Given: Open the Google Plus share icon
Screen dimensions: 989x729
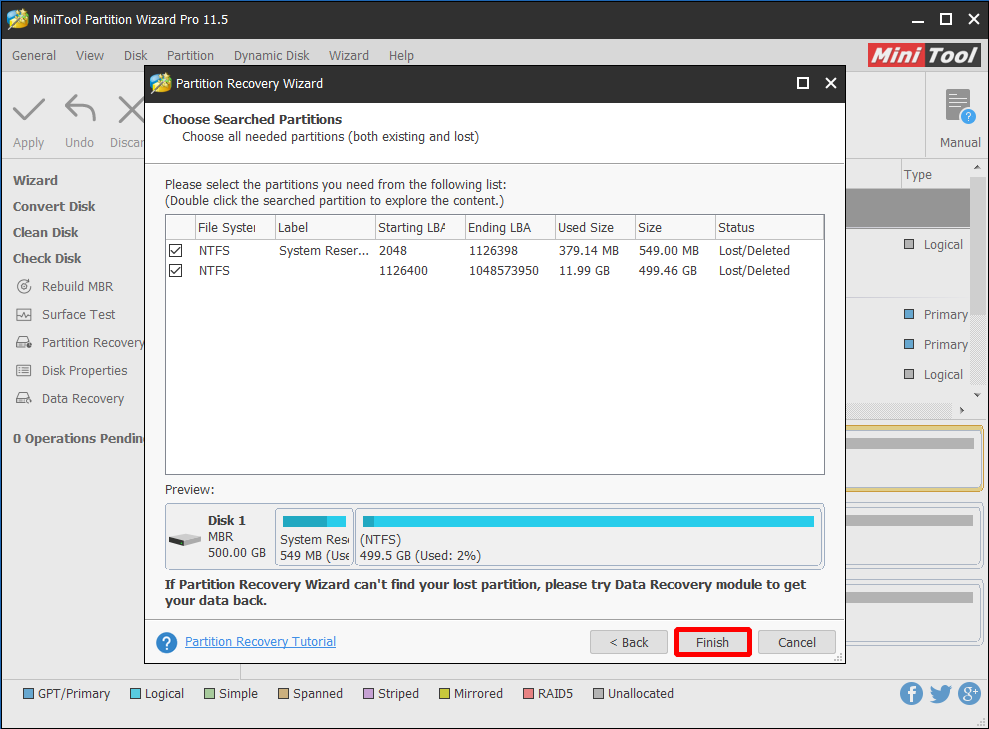Looking at the screenshot, I should pyautogui.click(x=969, y=694).
